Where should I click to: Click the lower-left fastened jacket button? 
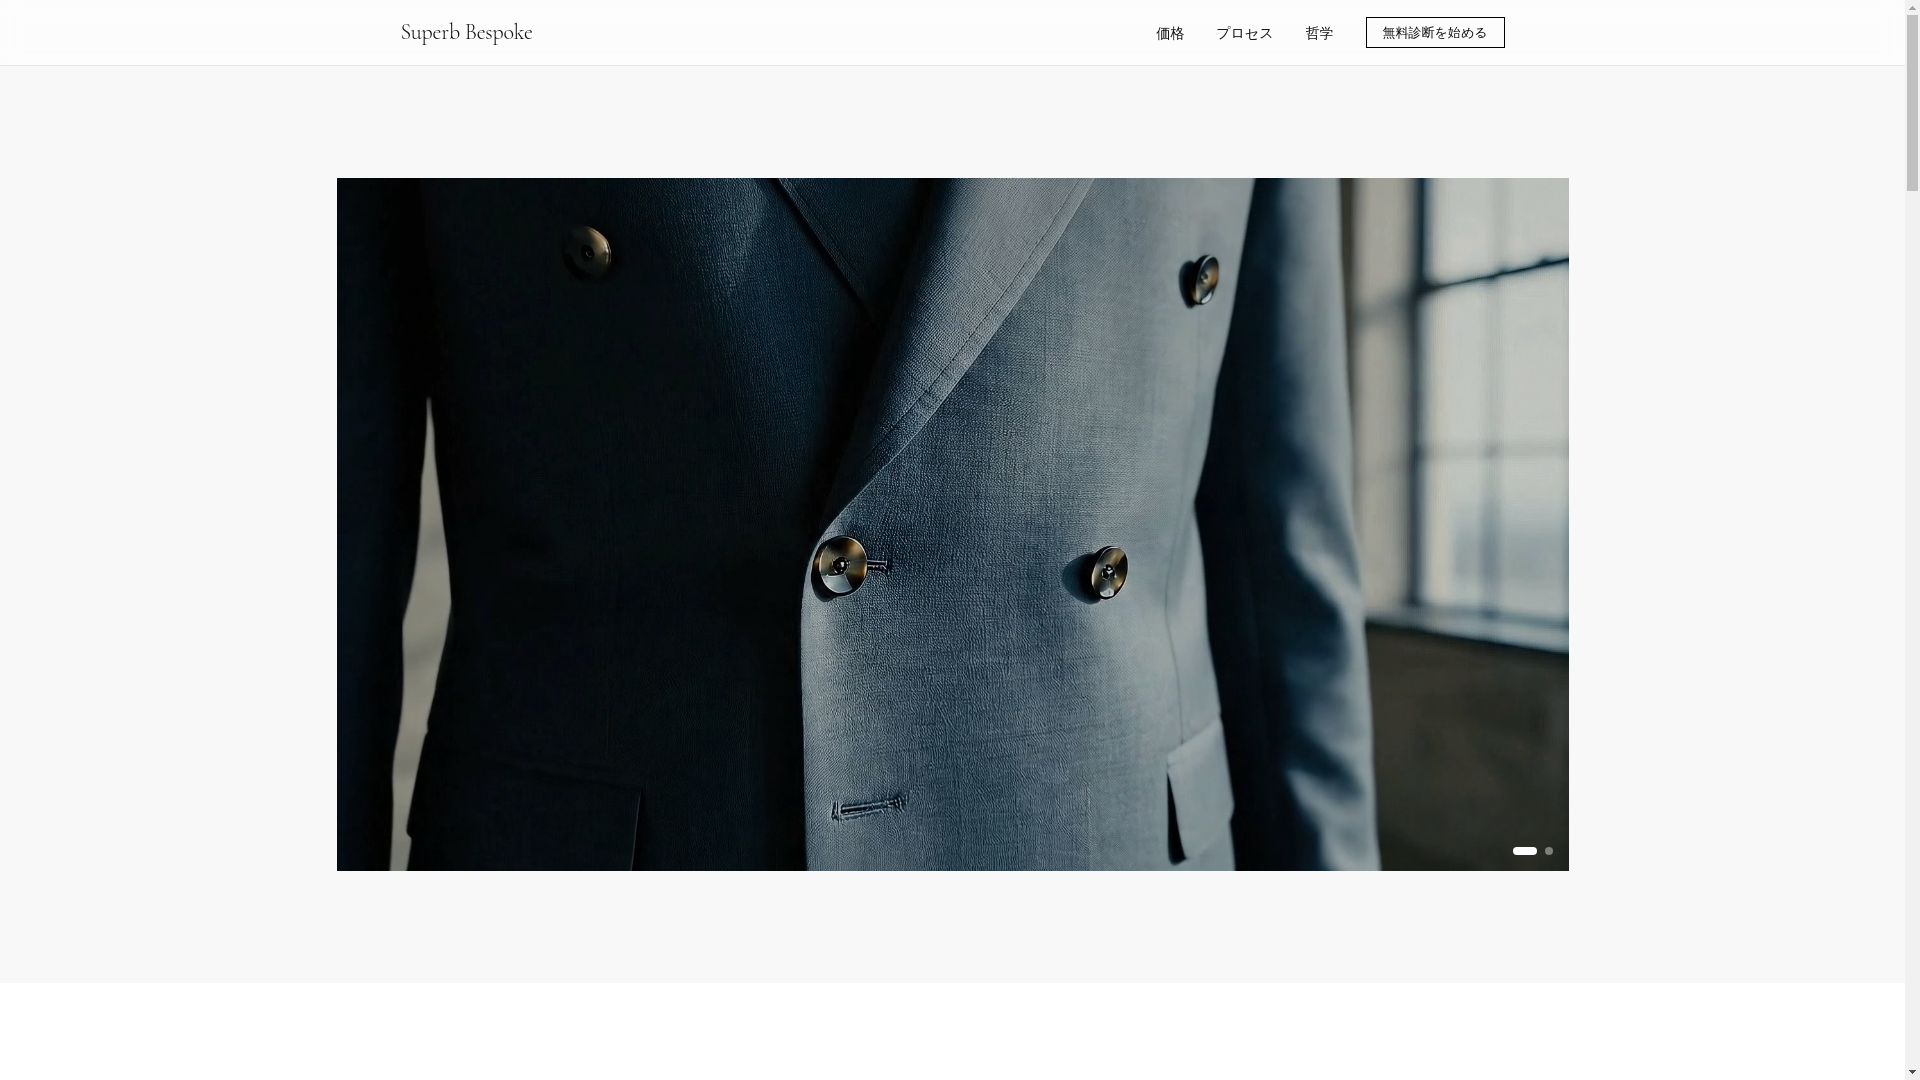click(840, 567)
